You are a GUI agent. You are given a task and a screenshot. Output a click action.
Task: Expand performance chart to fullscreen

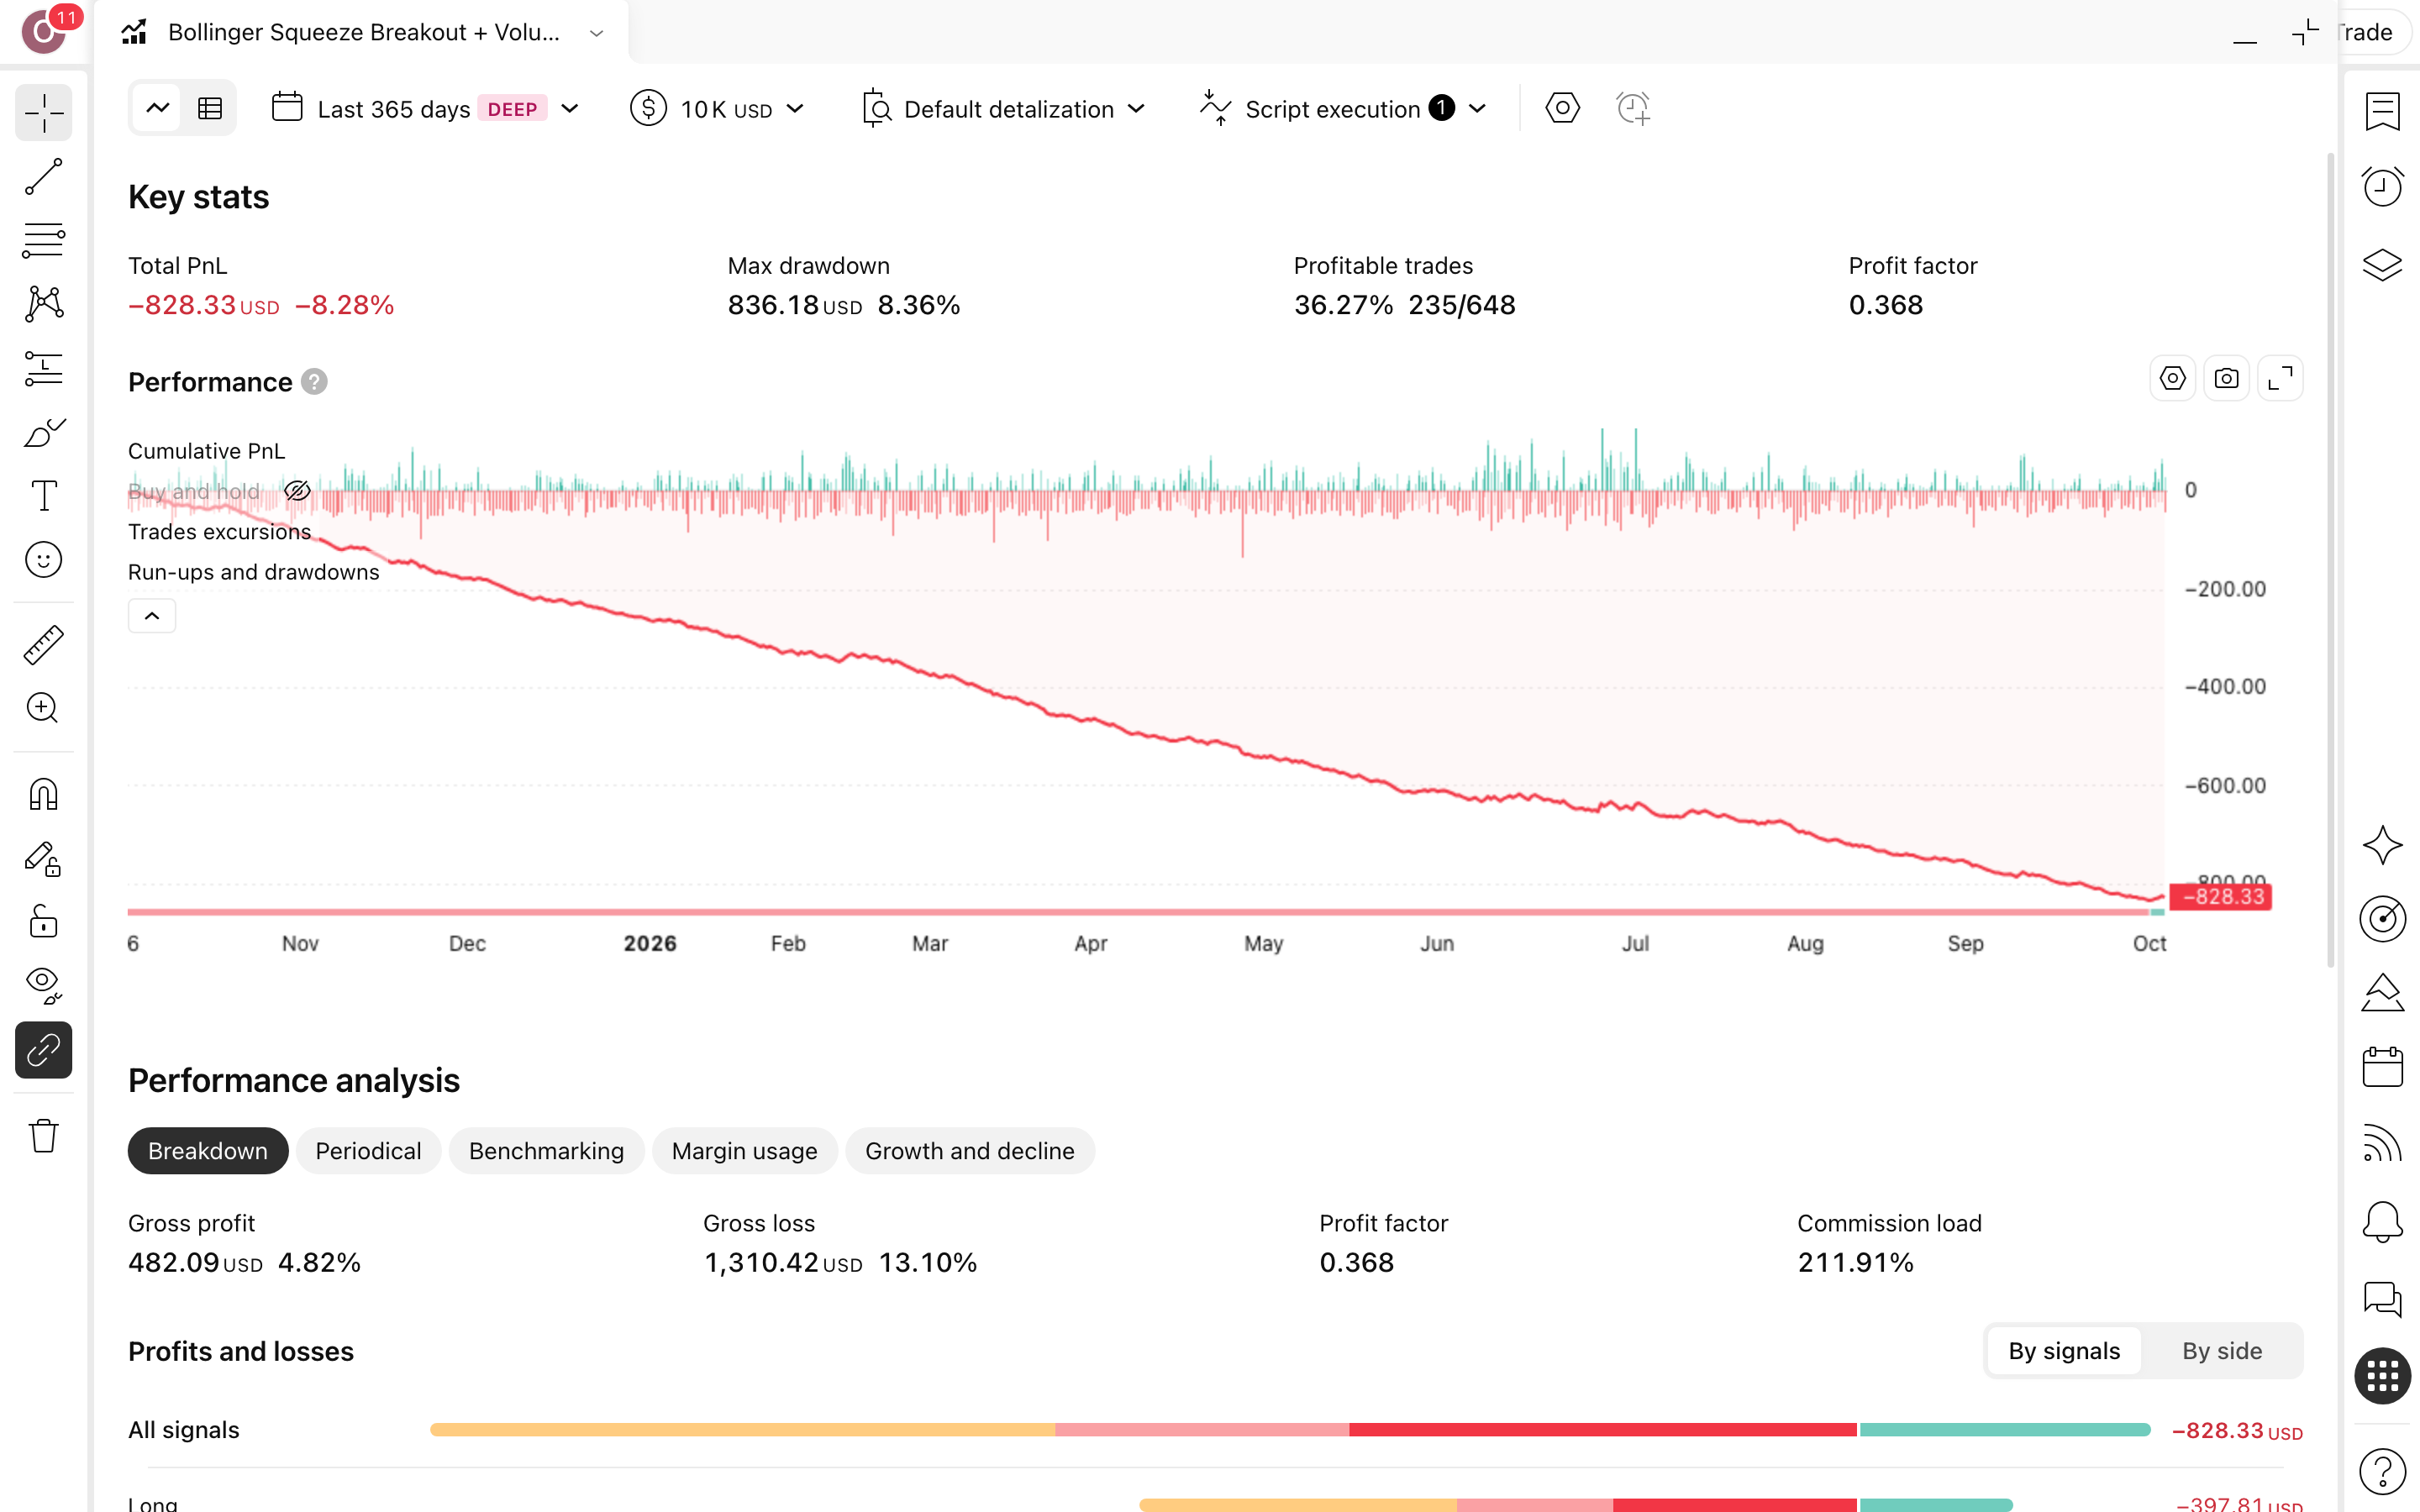pos(2280,378)
